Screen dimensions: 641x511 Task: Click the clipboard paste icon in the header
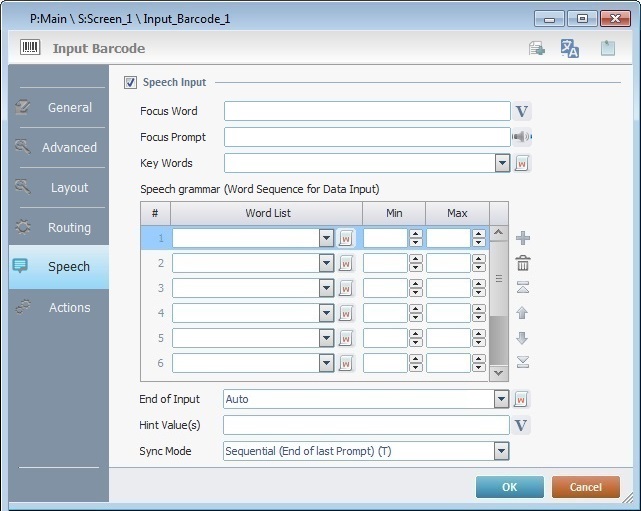(607, 48)
